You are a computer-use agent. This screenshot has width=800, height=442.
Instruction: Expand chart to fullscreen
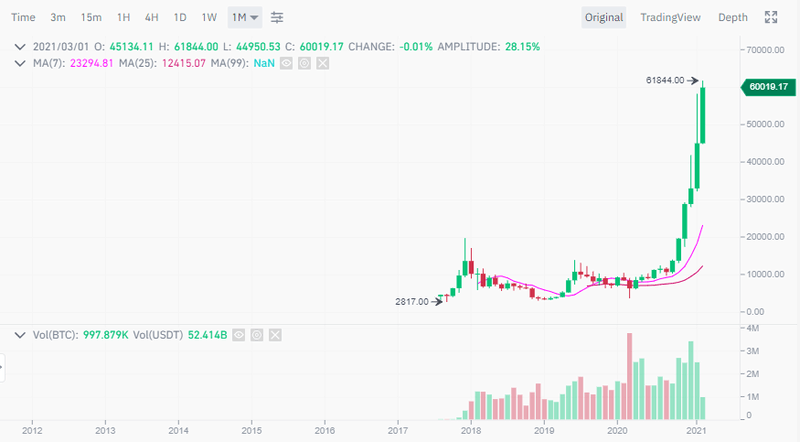pos(771,17)
